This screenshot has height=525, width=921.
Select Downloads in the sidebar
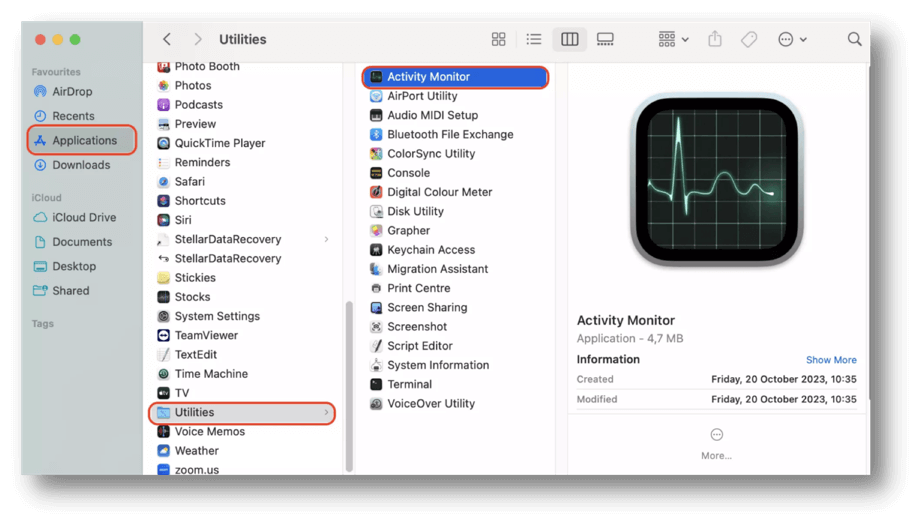point(80,165)
